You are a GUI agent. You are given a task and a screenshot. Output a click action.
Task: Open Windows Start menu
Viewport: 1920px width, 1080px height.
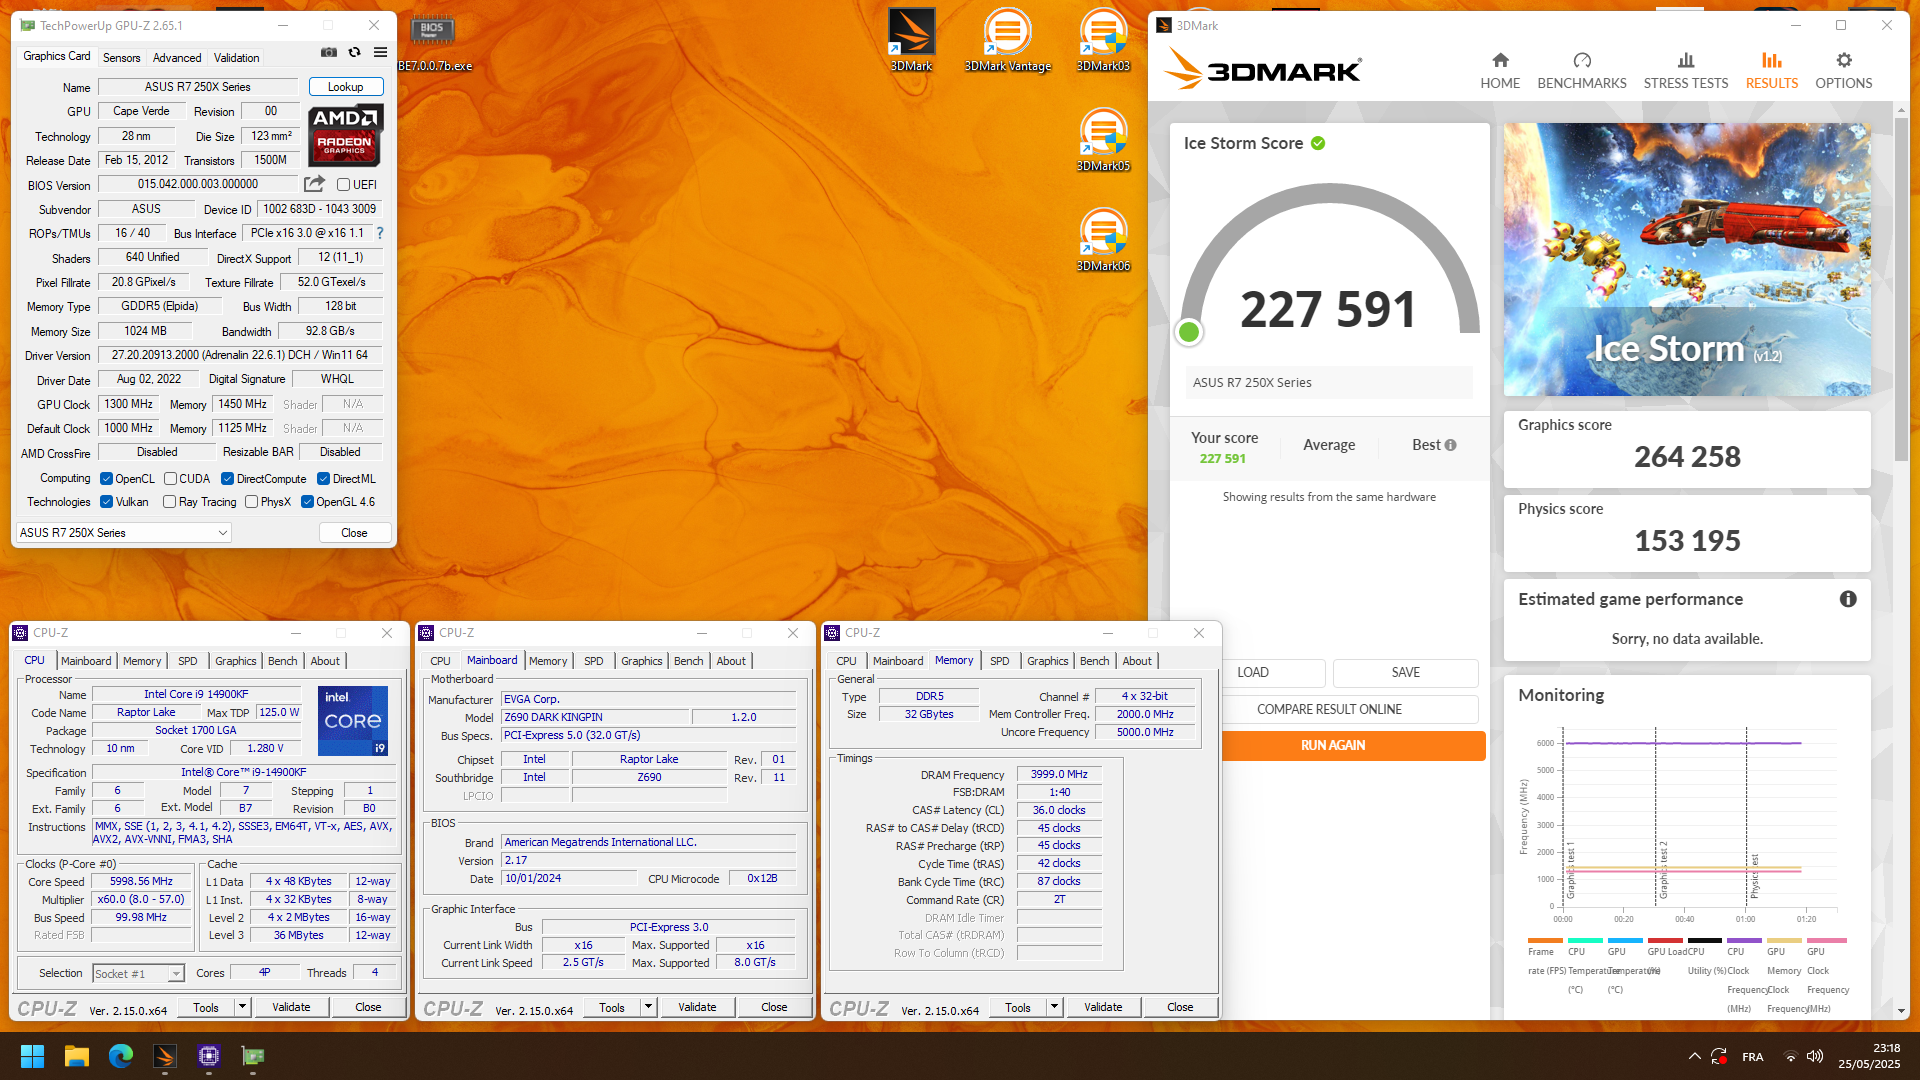[32, 1056]
